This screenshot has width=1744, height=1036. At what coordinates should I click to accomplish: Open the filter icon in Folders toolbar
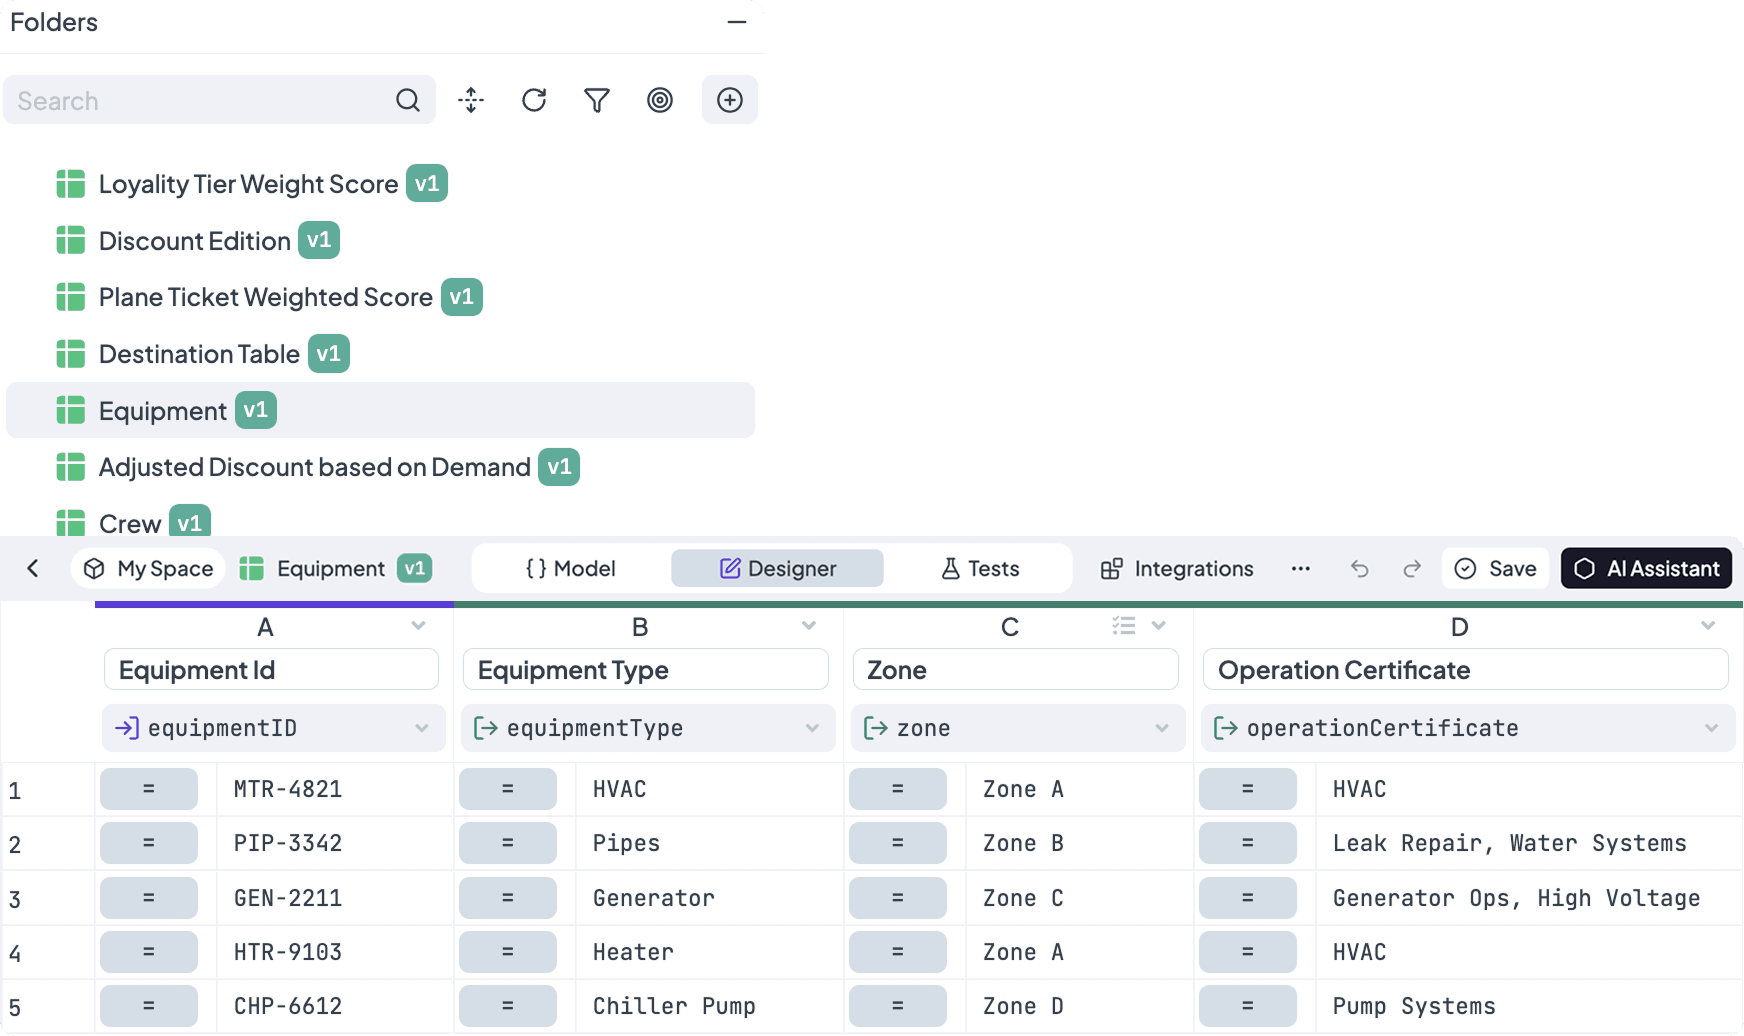tap(597, 100)
